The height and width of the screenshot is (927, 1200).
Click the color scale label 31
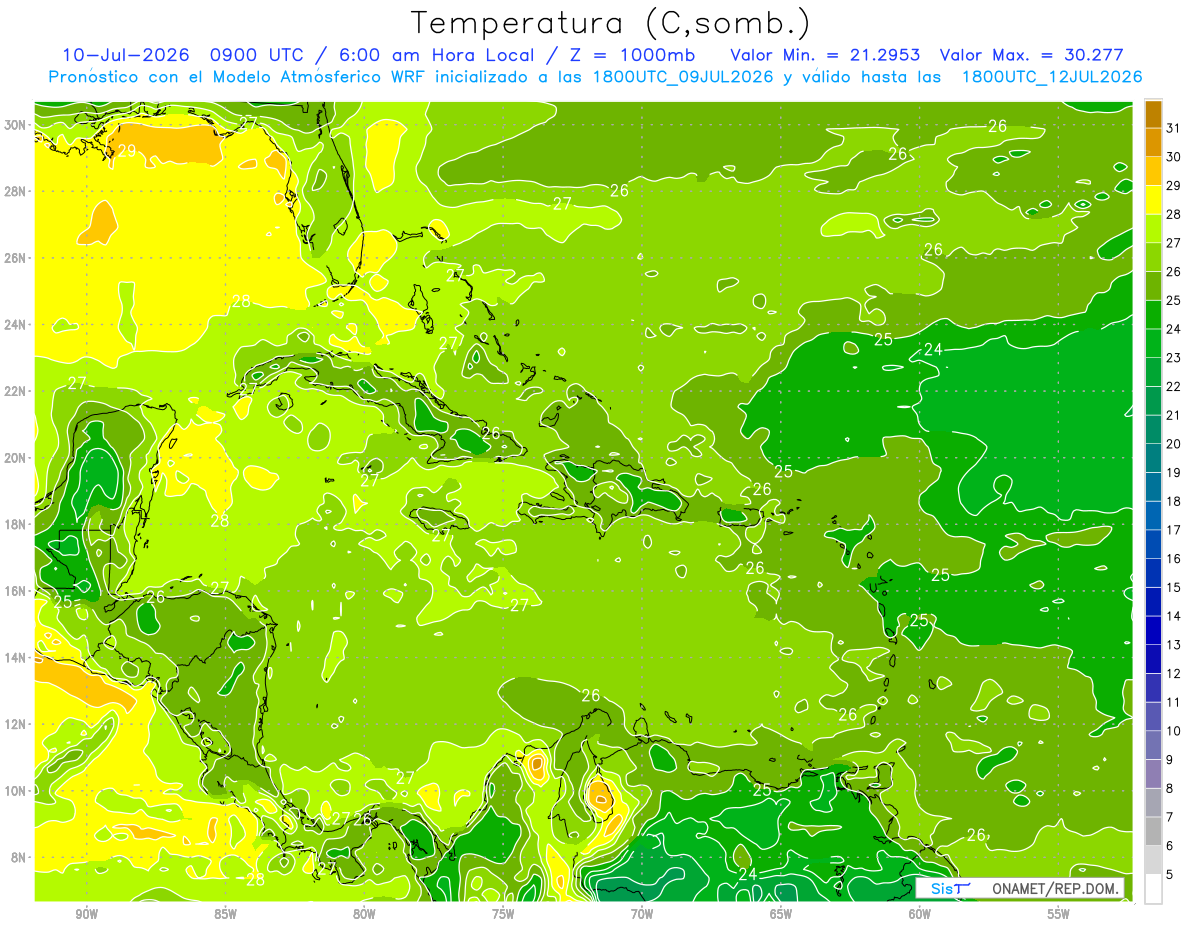1175,128
